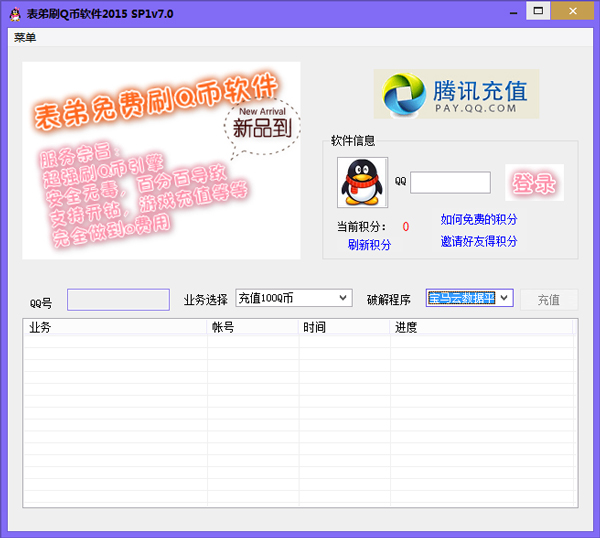The image size is (600, 538).
Task: Click the 邀请好友得积分 invite link
Action: tap(479, 241)
